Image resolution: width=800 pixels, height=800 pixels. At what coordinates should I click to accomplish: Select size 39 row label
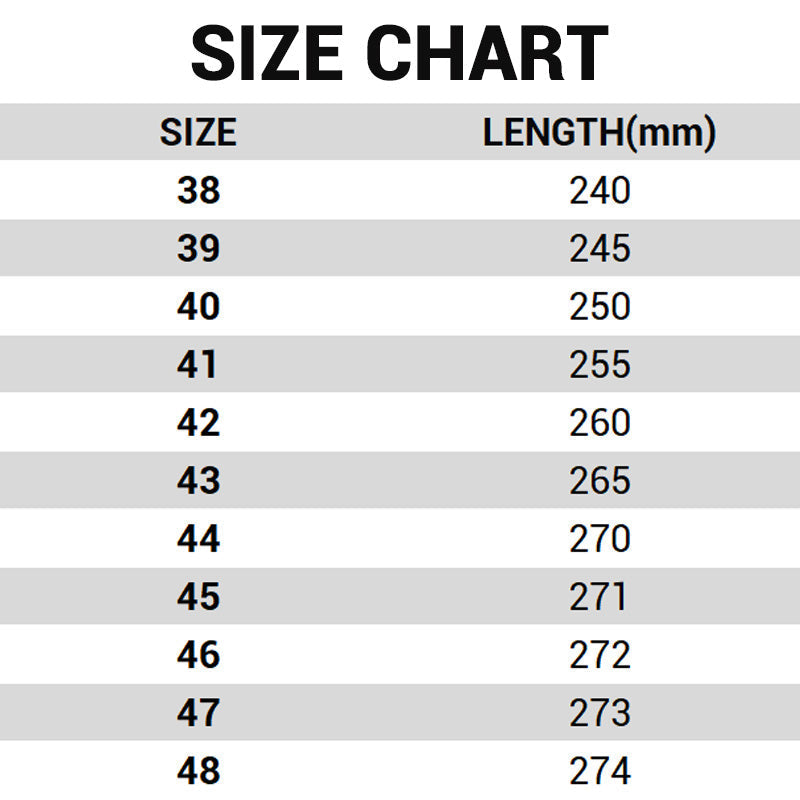pos(198,248)
